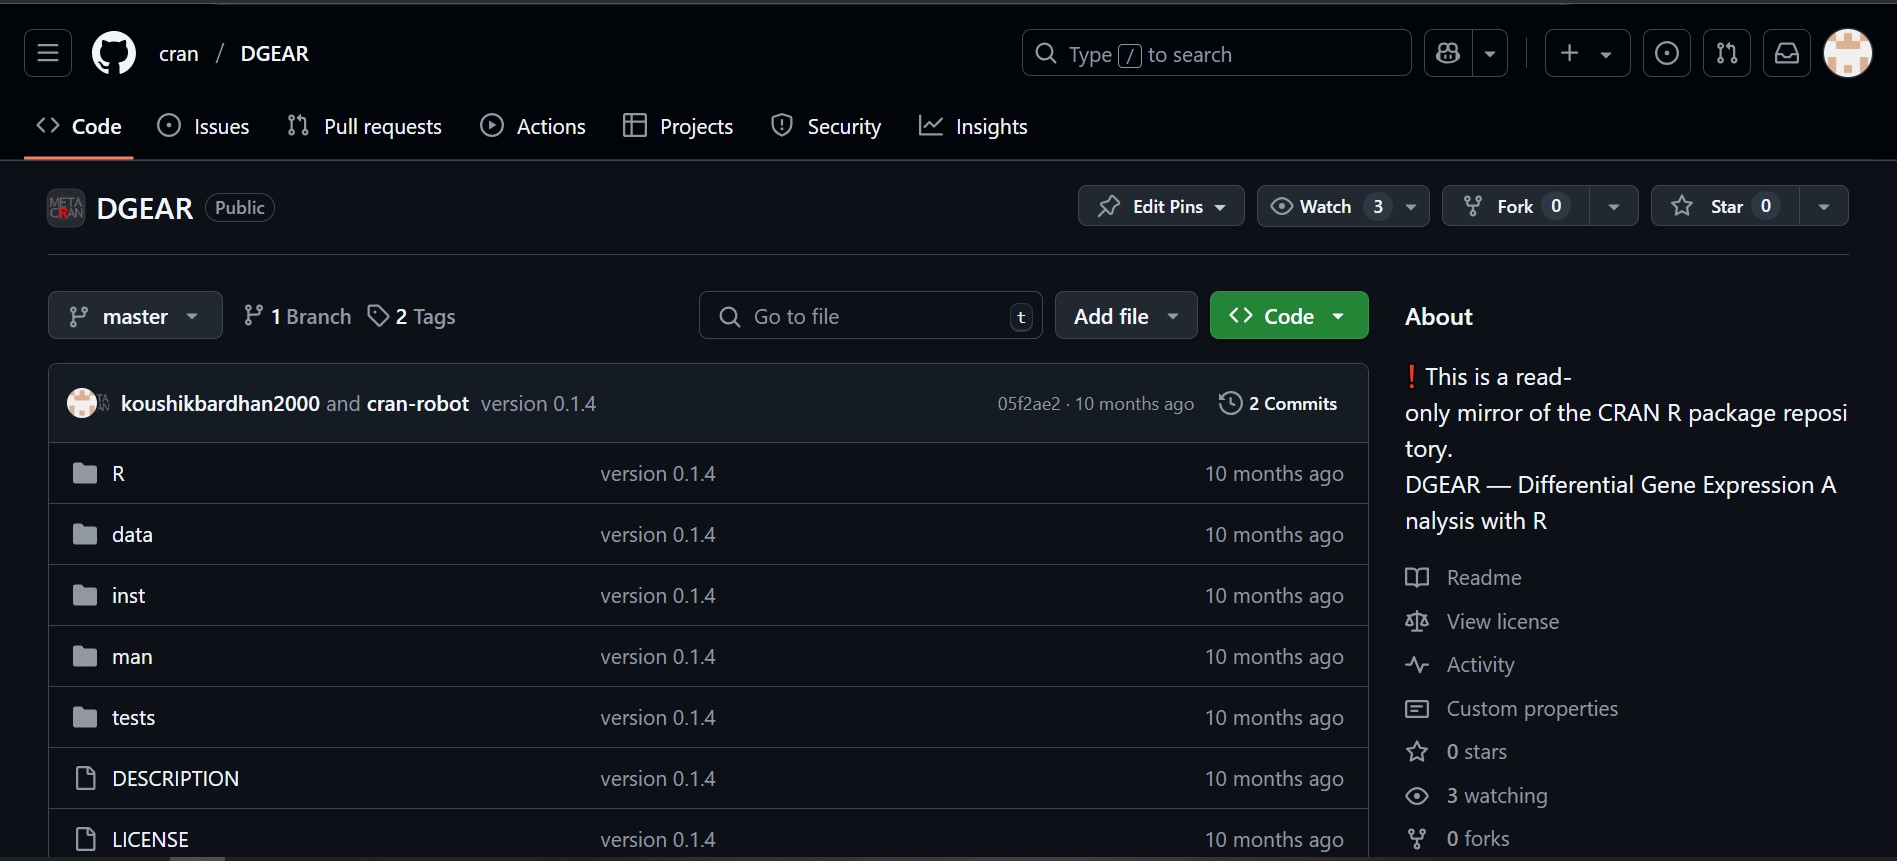Expand the Copilot dropdown arrow
Image resolution: width=1897 pixels, height=861 pixels.
point(1490,53)
